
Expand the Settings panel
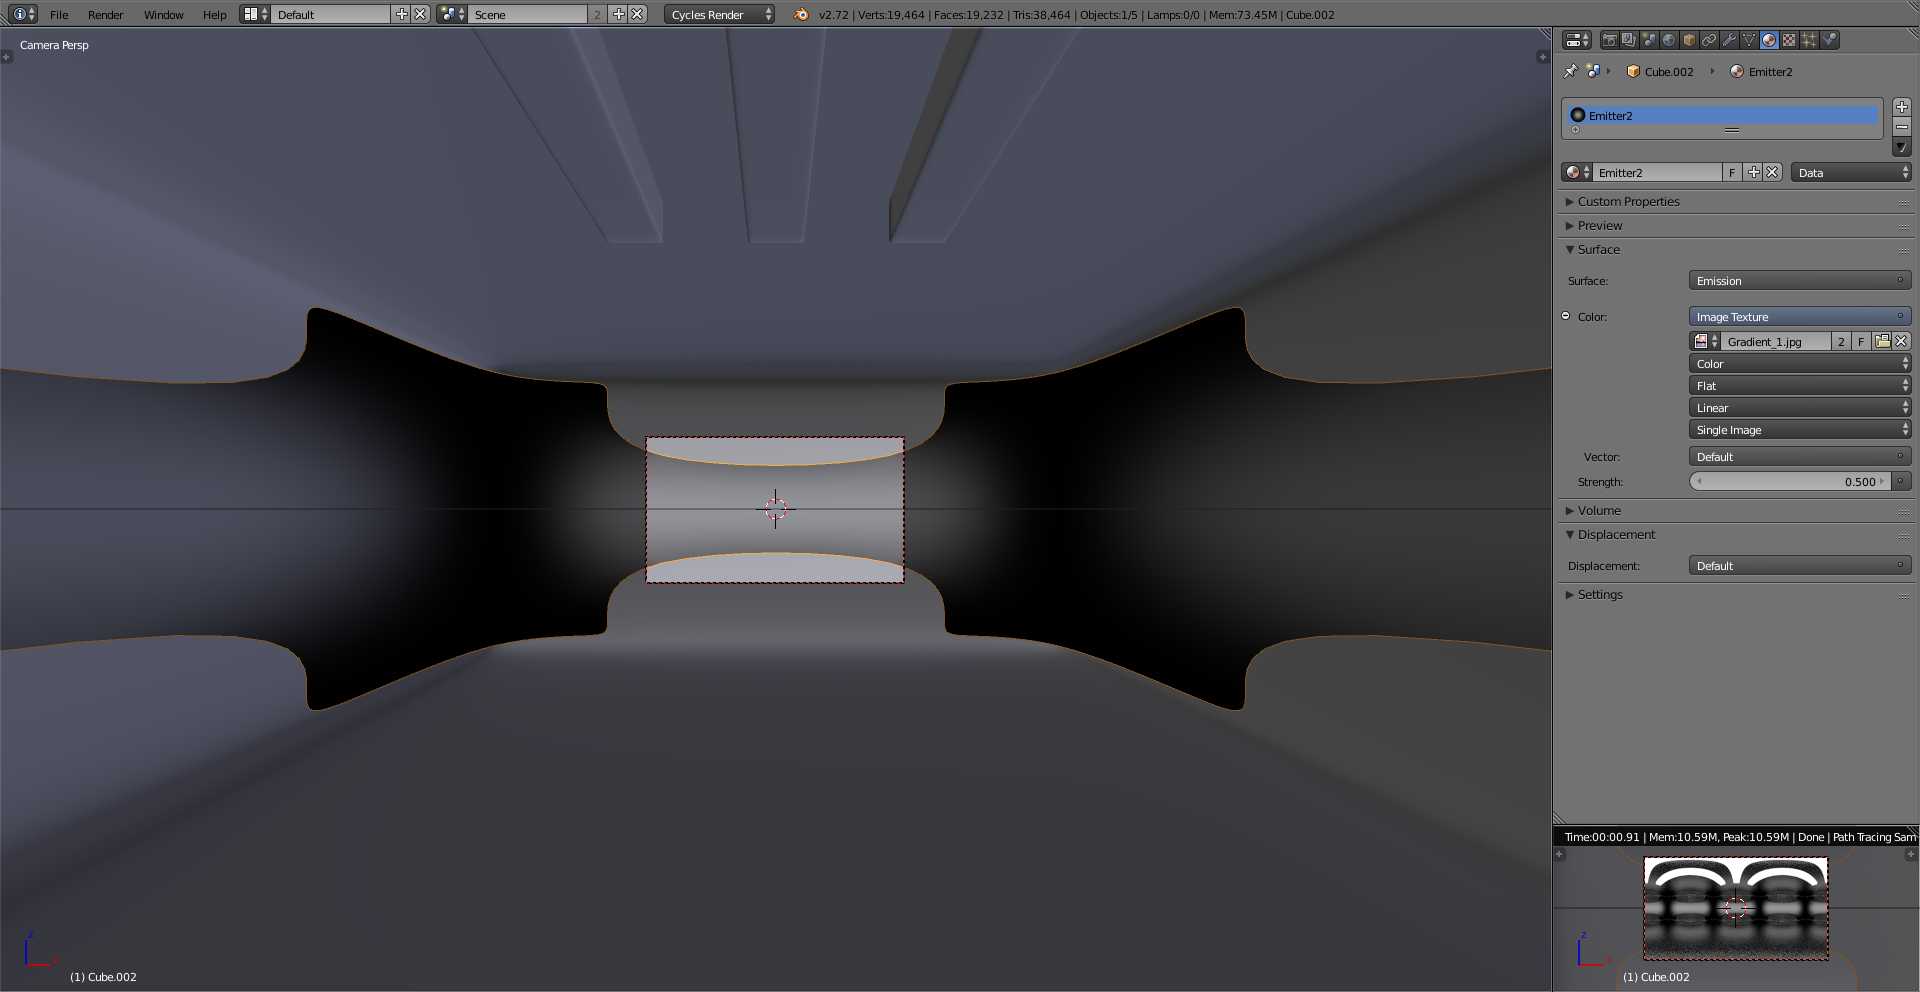(1600, 594)
